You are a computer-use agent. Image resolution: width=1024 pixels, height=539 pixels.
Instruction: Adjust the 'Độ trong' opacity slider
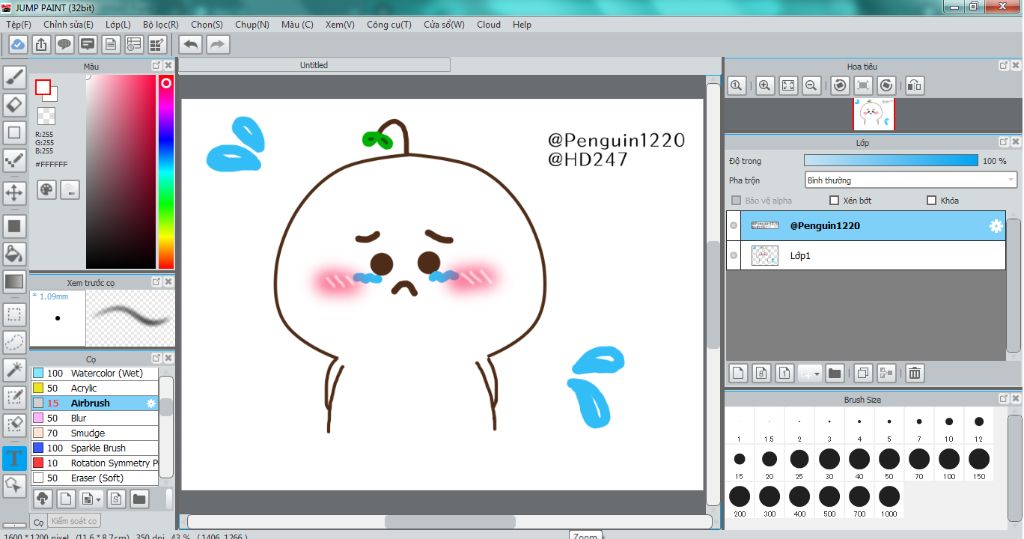891,161
